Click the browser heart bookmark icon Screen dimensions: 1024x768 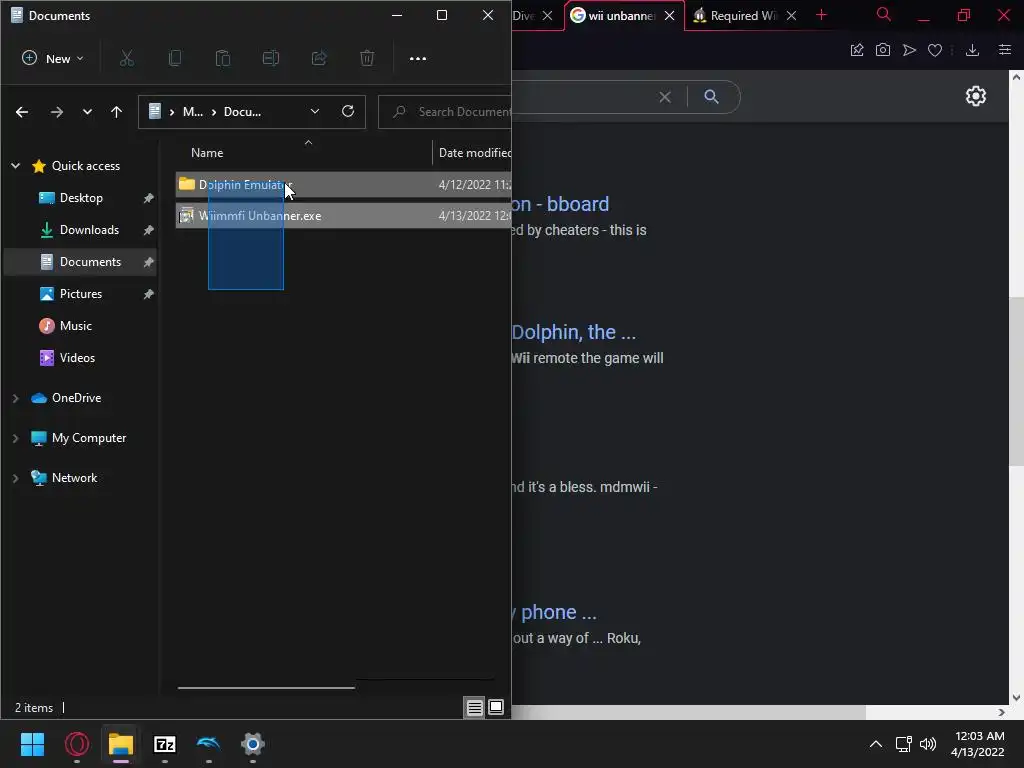pos(935,50)
